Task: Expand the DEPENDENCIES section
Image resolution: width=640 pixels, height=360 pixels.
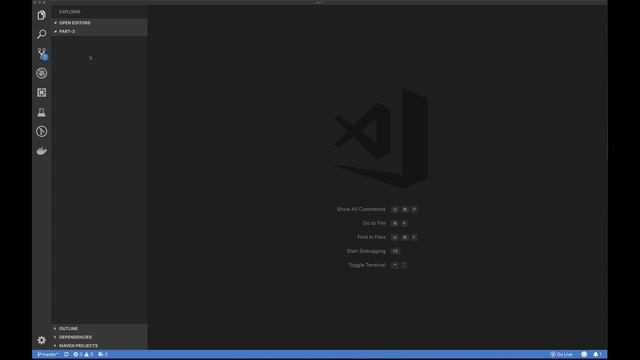Action: (100, 337)
